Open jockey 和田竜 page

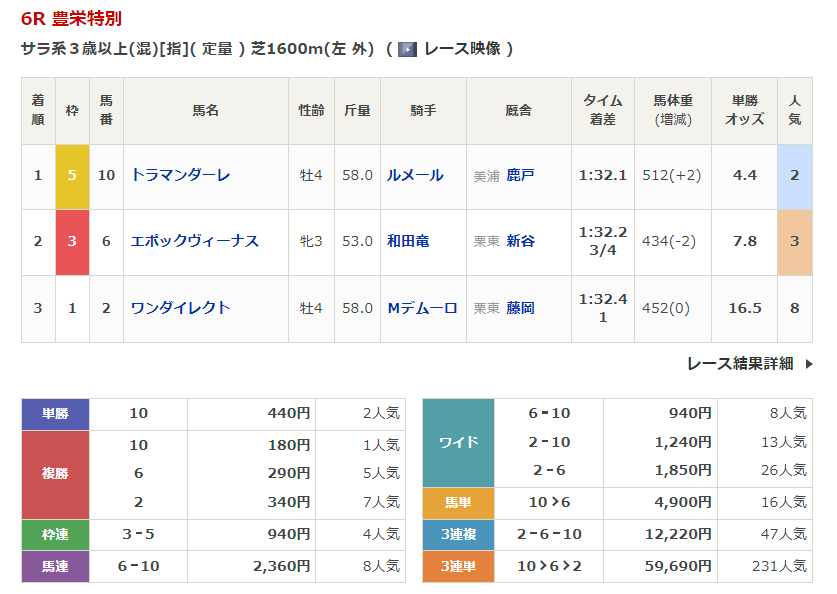pyautogui.click(x=408, y=241)
